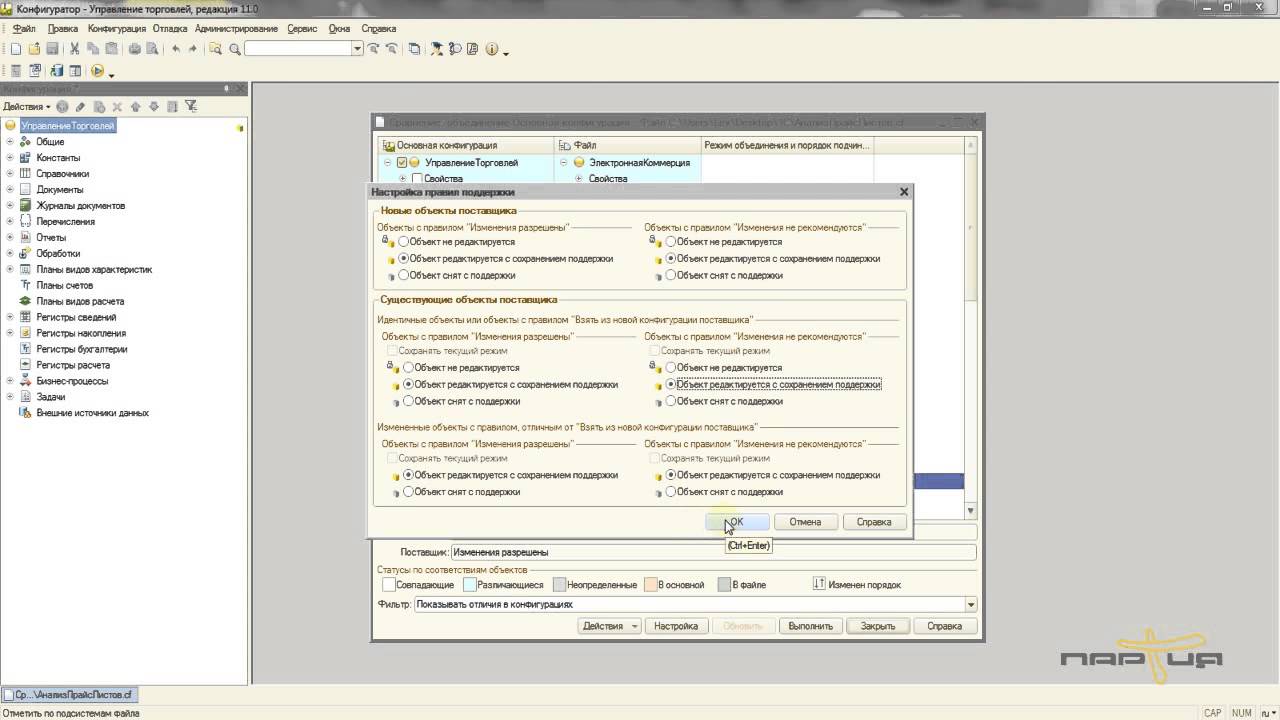Click the Redo arrow icon

[x=193, y=48]
